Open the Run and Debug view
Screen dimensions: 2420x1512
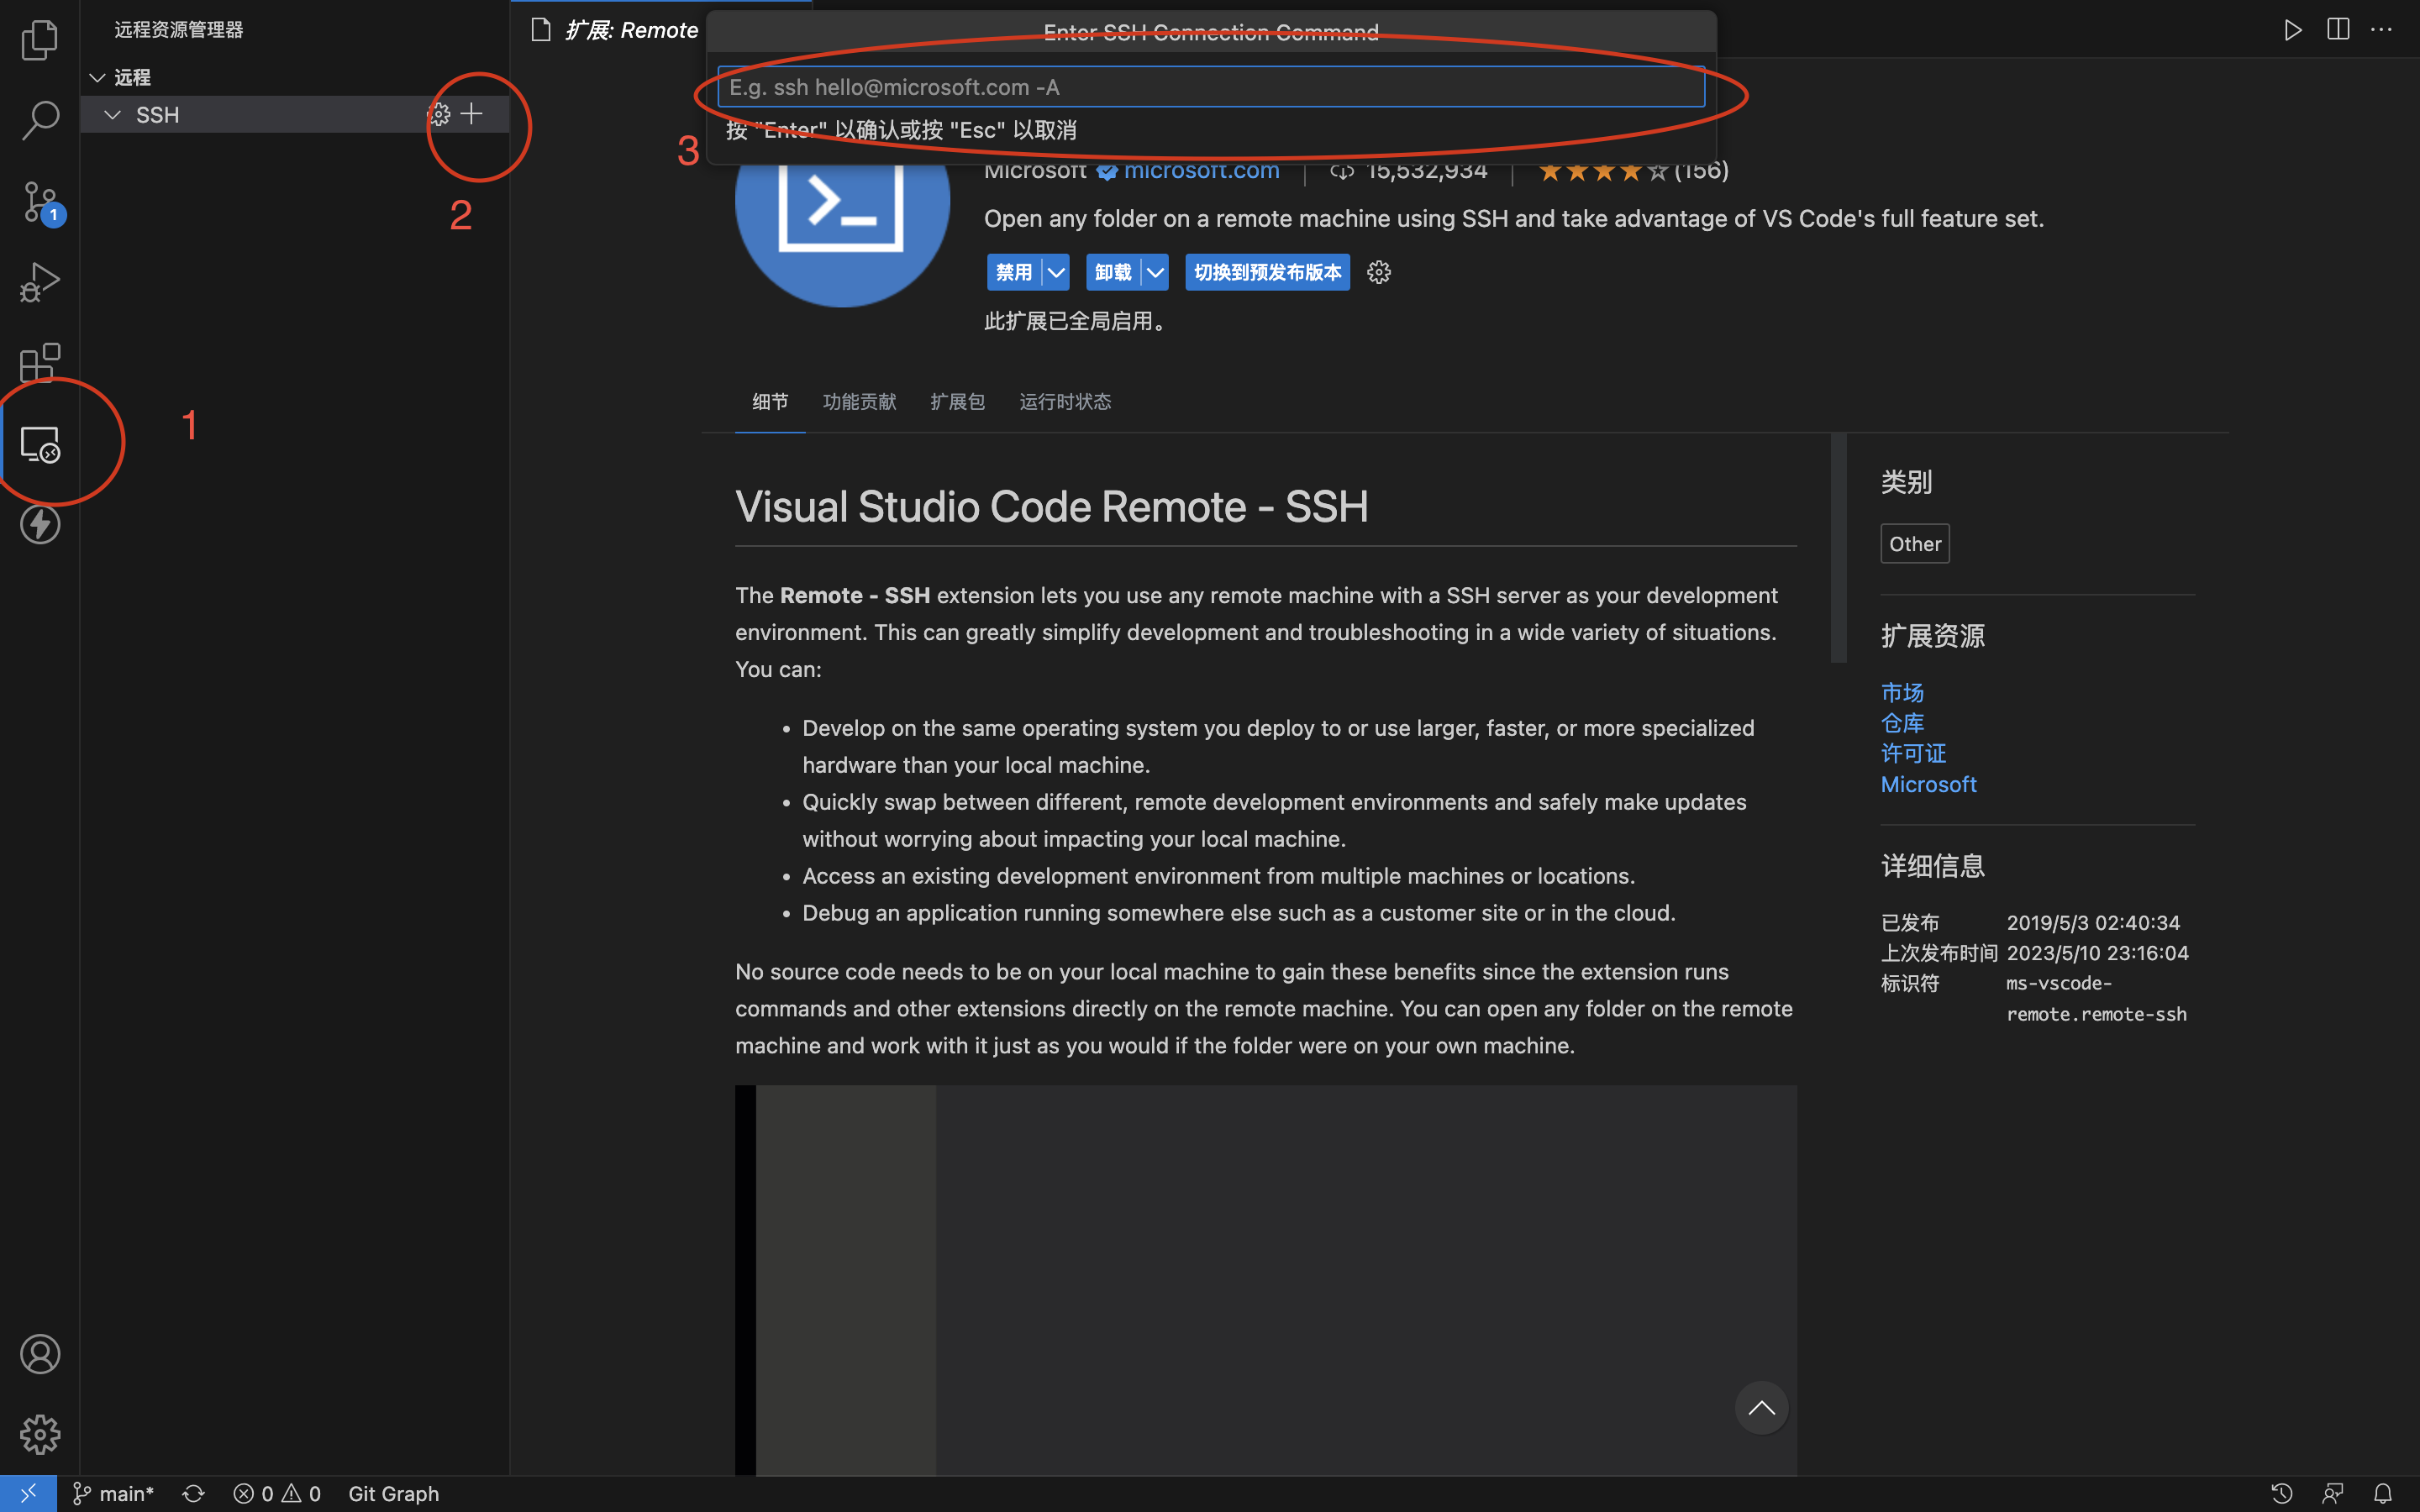[40, 283]
